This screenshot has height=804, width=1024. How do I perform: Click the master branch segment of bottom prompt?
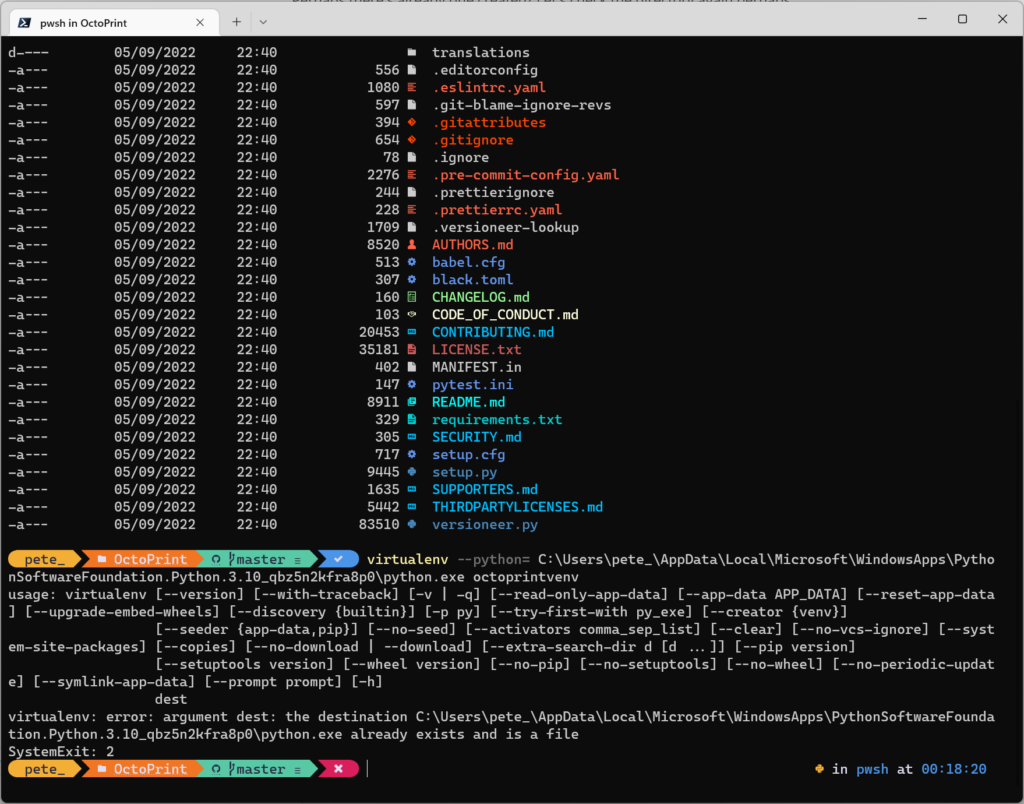[x=257, y=769]
